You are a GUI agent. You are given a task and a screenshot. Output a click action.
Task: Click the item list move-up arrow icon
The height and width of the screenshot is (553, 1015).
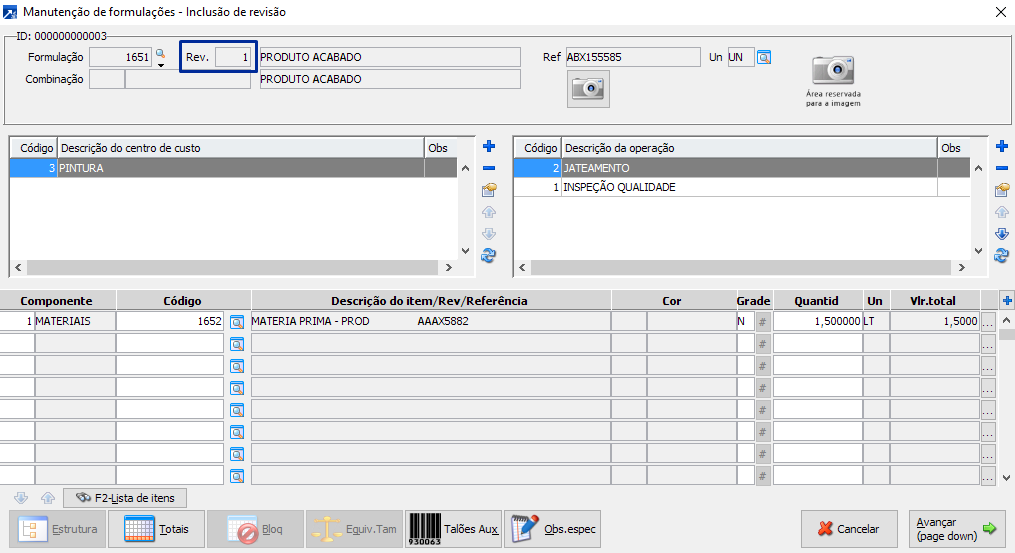click(48, 498)
